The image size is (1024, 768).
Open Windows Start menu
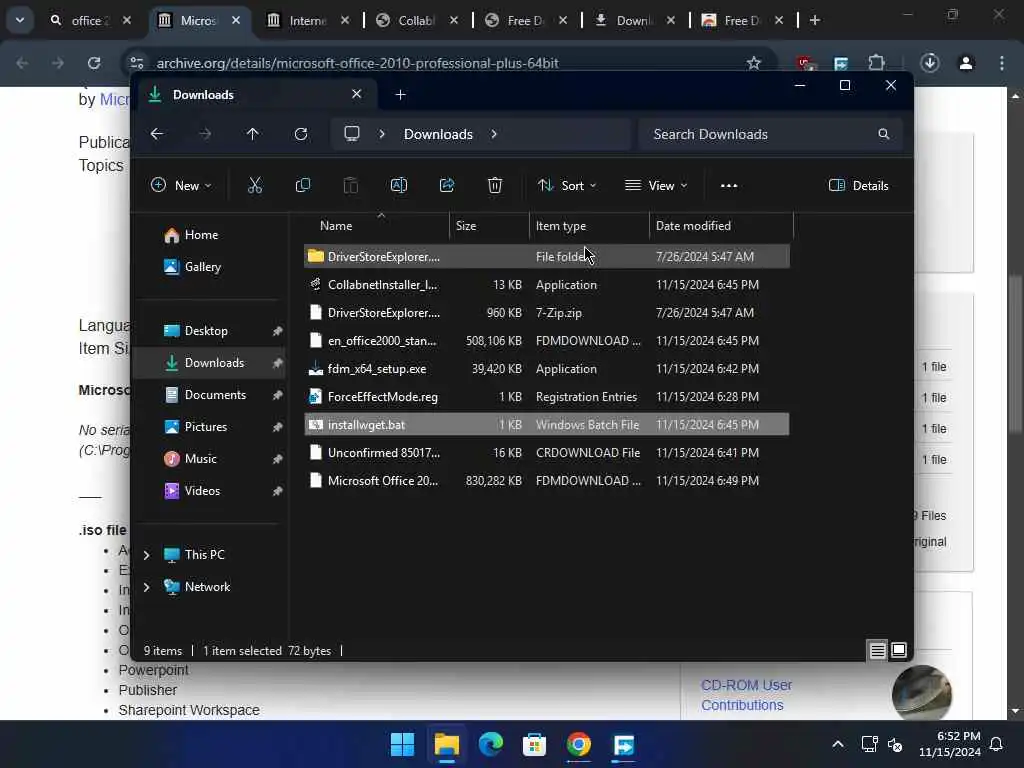pos(402,744)
